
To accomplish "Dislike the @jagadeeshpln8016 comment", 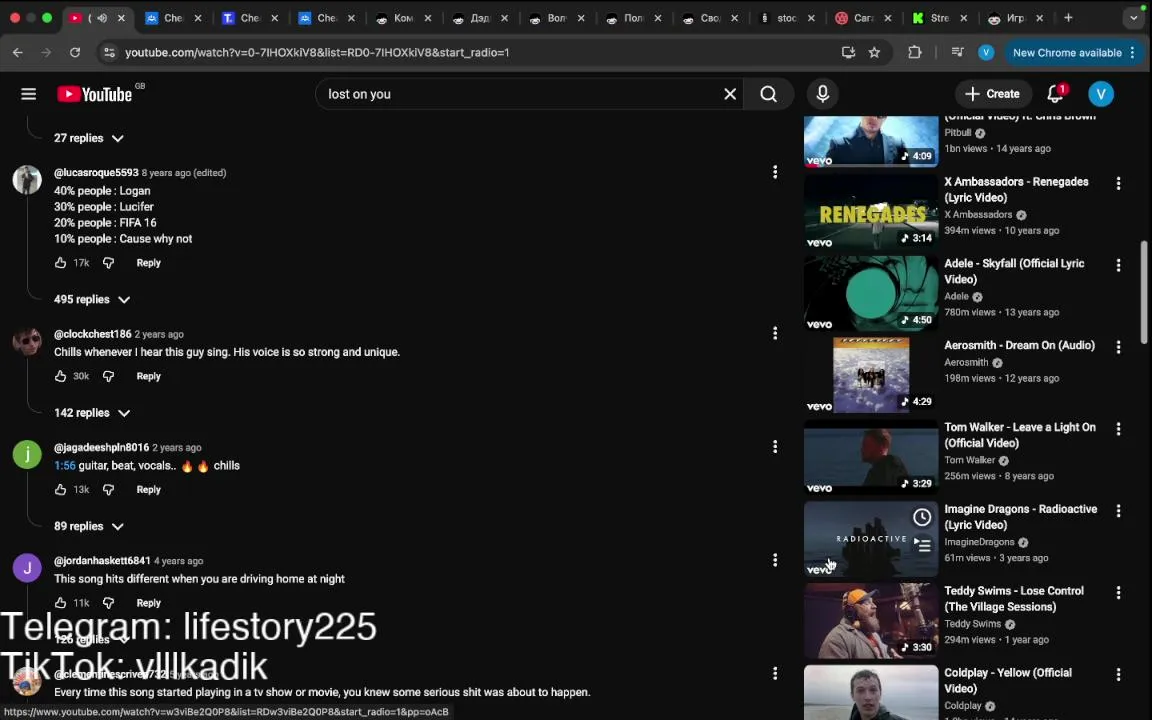I will 109,489.
